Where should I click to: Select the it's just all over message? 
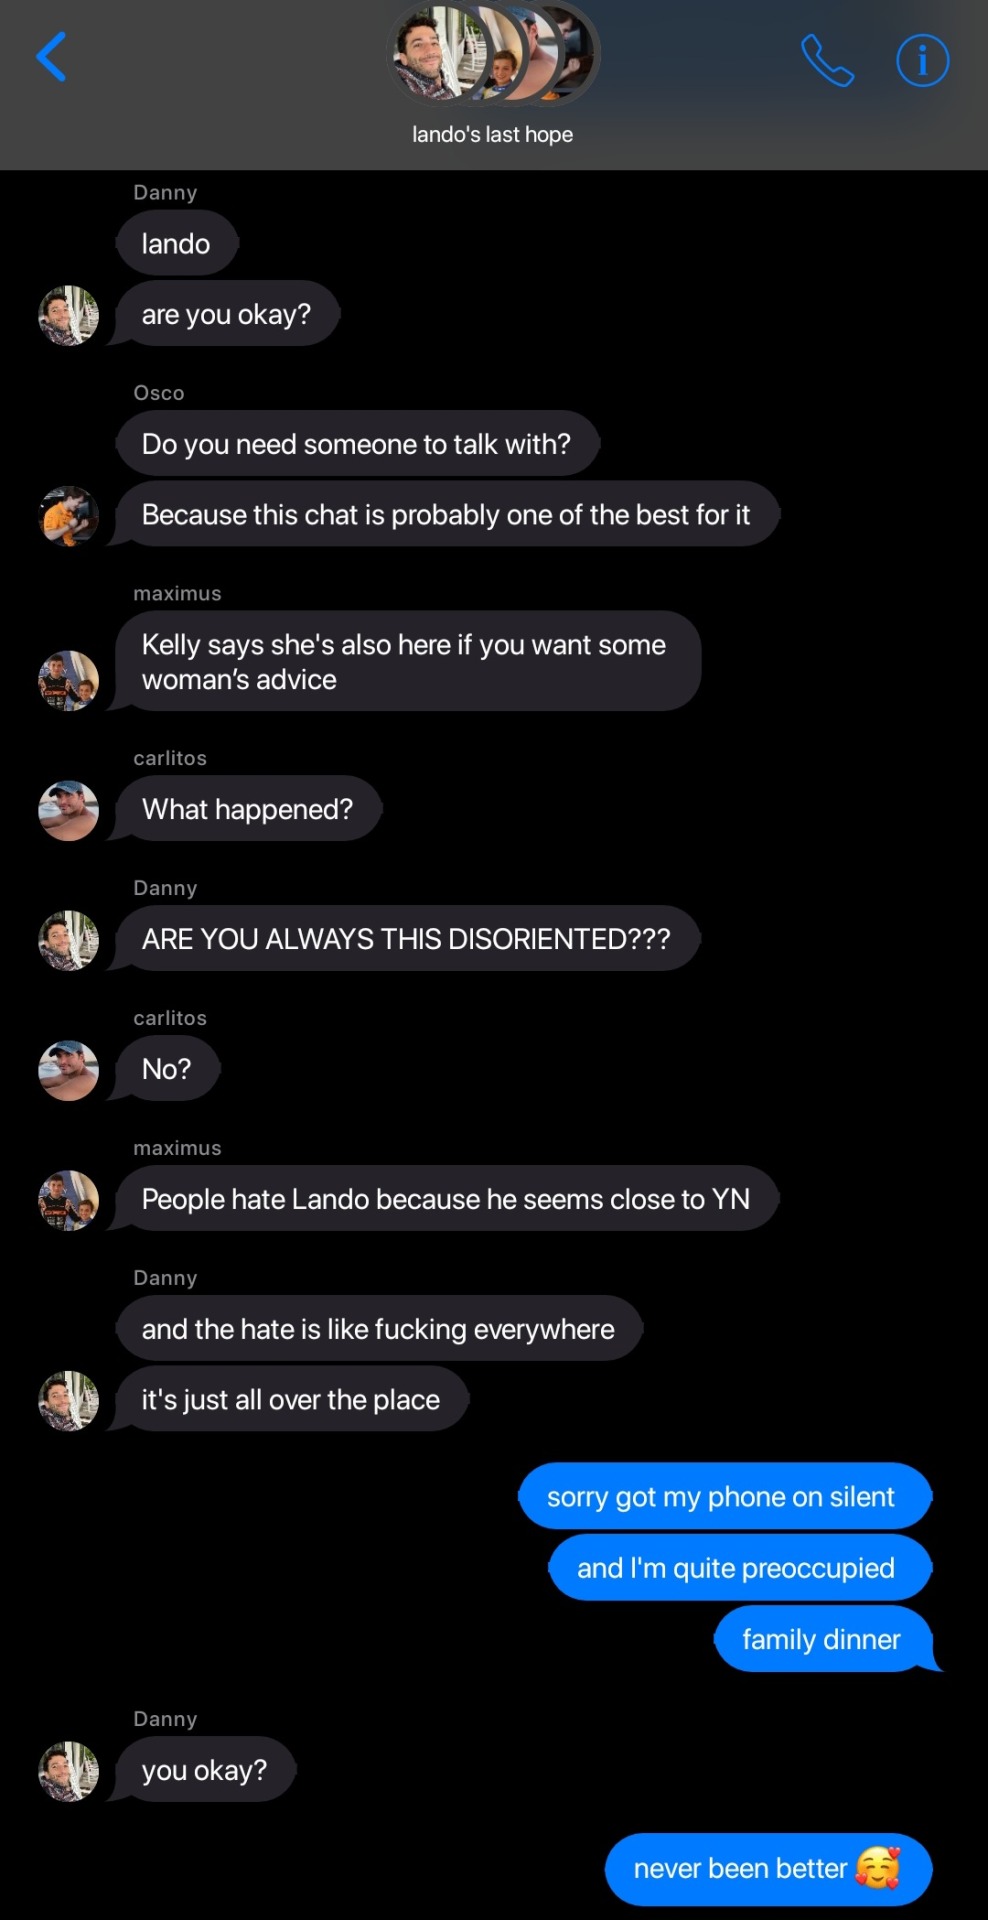(x=290, y=1398)
